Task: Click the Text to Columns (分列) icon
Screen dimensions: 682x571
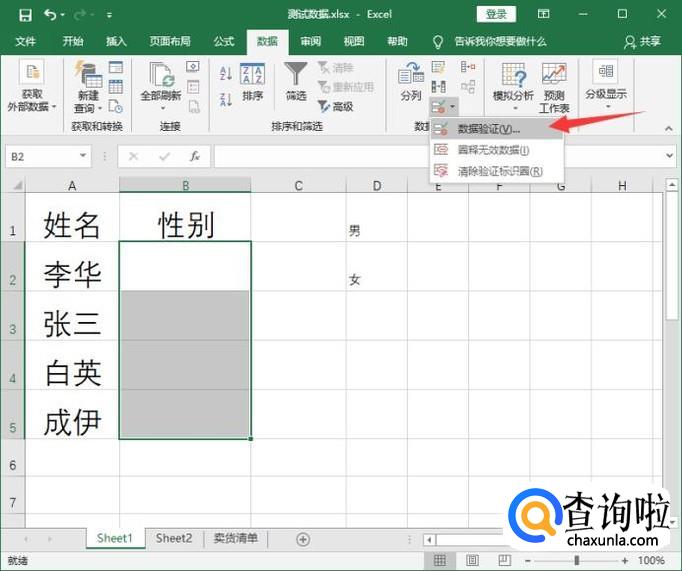Action: pyautogui.click(x=410, y=80)
